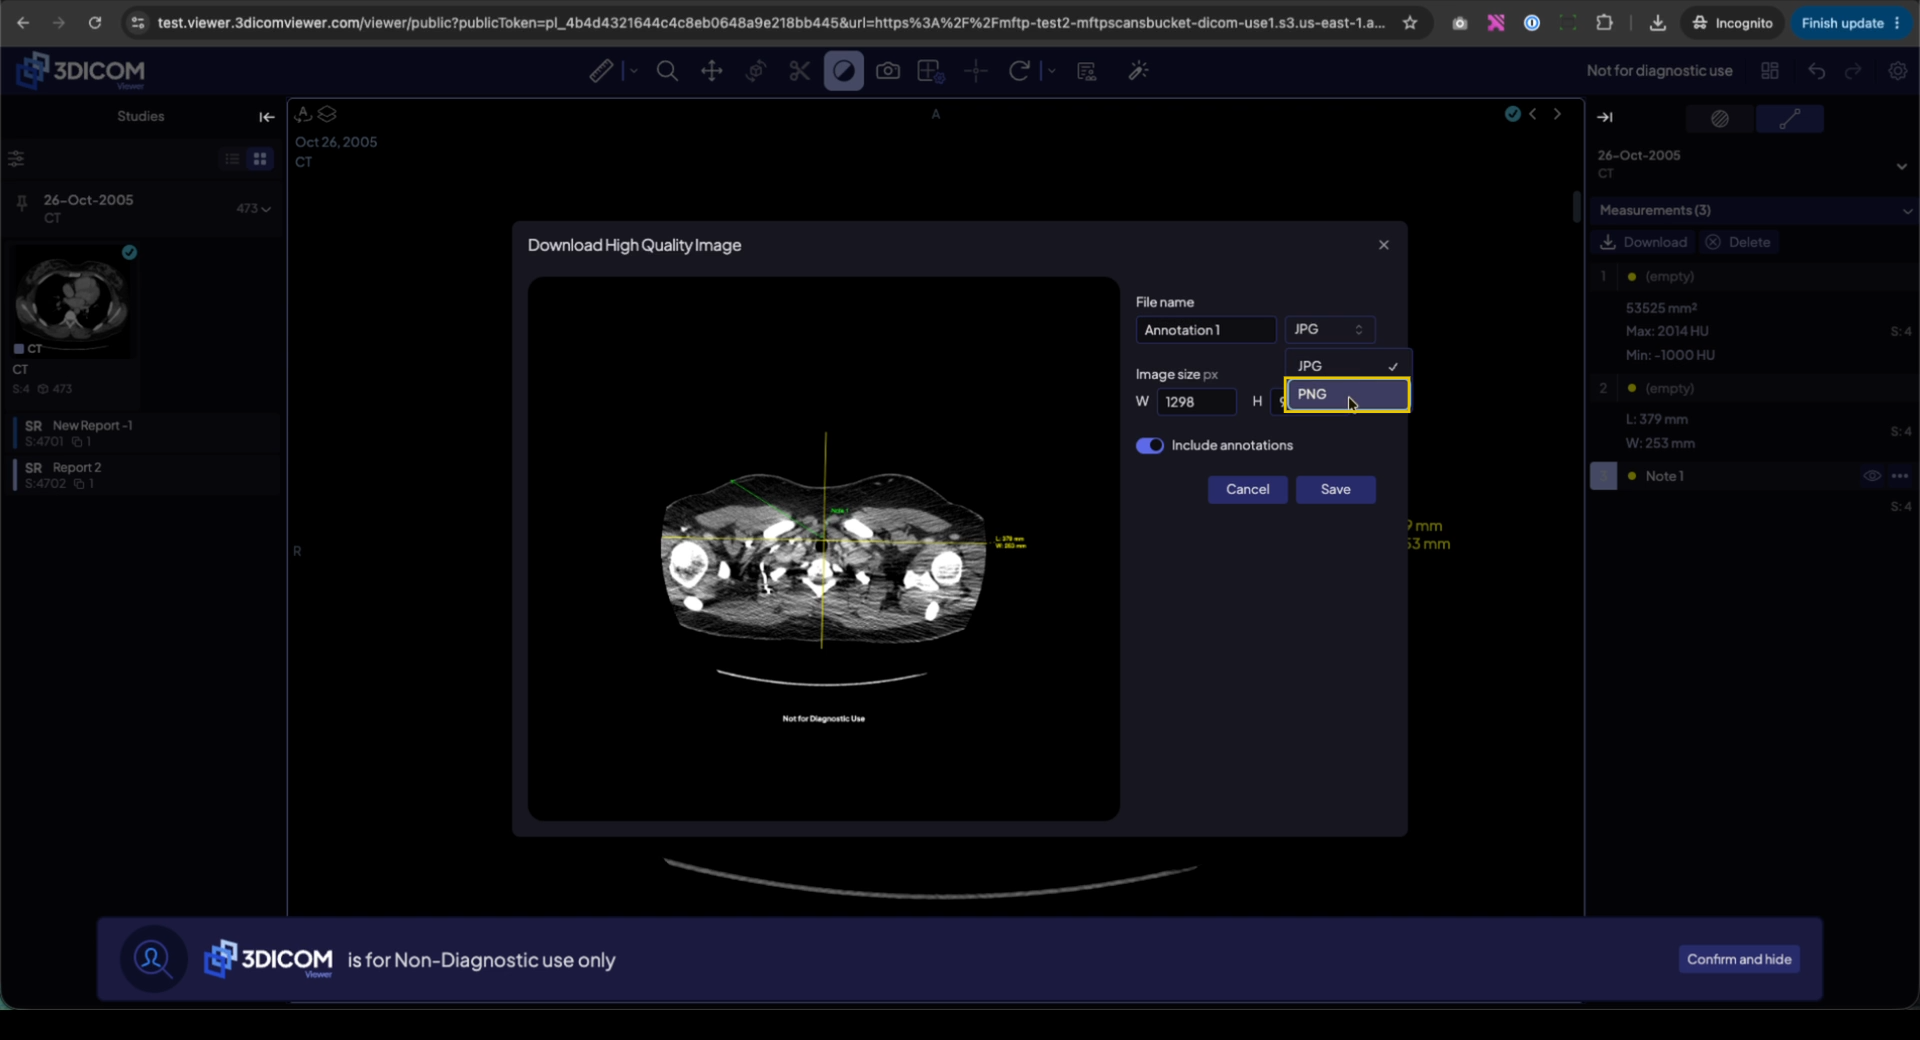Click Cancel in download dialog
The image size is (1920, 1040).
click(x=1248, y=489)
